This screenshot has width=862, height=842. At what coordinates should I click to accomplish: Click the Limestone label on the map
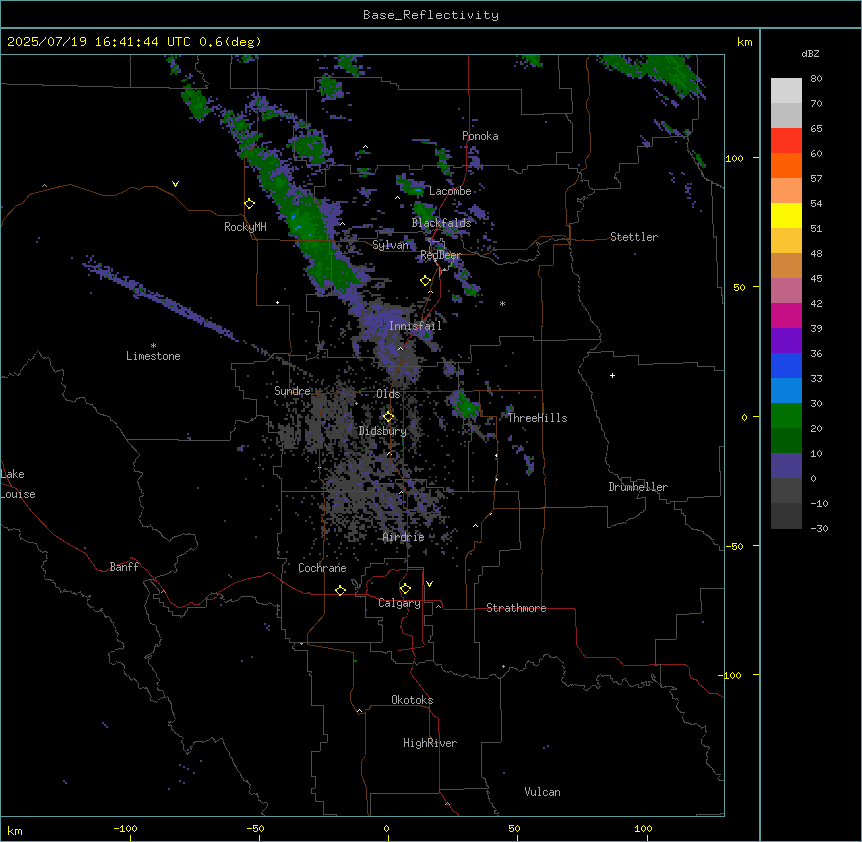[153, 356]
